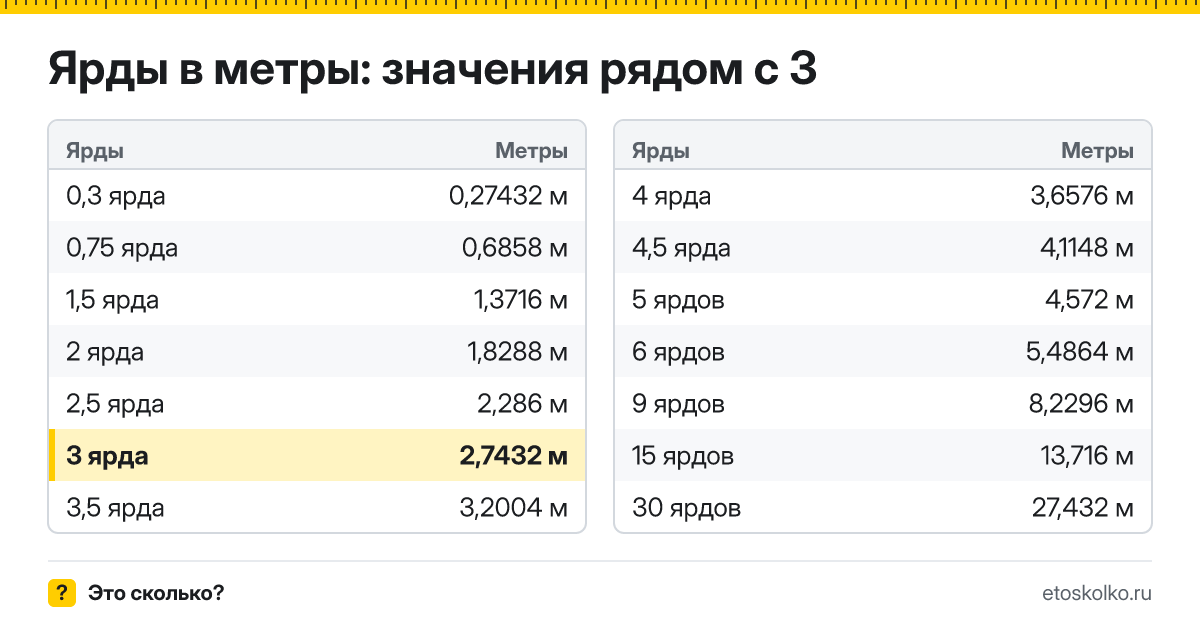1200x625 pixels.
Task: Select the '0,3 ярда' cell
Action: tap(116, 196)
